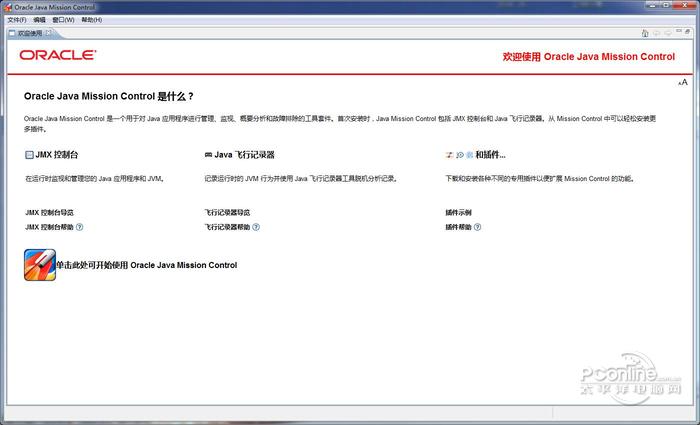
Task: Click the application icon in title bar
Action: pos(8,7)
